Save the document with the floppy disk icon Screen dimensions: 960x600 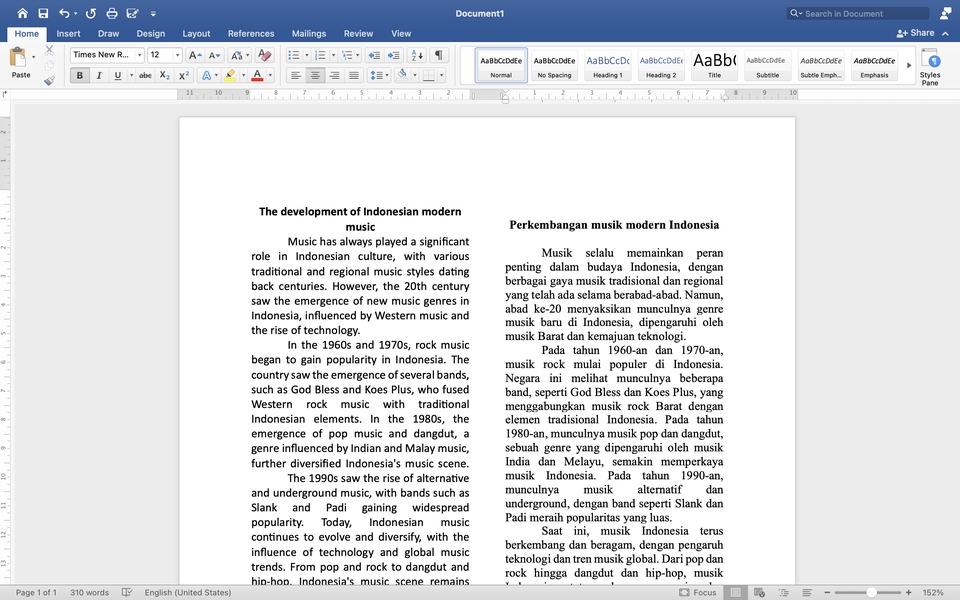pos(43,13)
